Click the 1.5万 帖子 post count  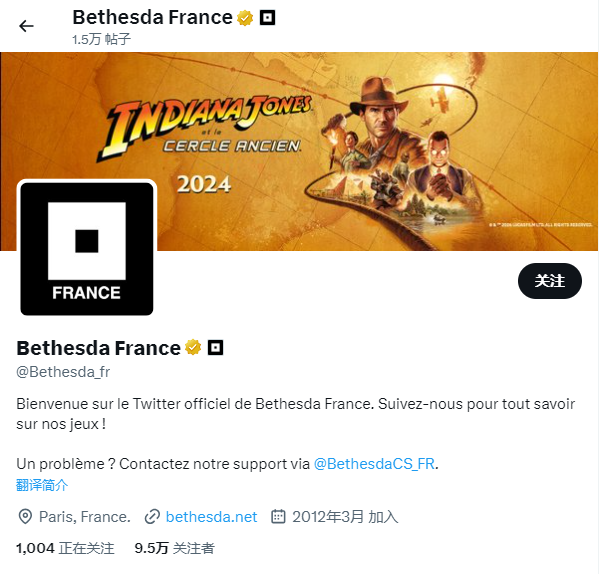coord(101,39)
